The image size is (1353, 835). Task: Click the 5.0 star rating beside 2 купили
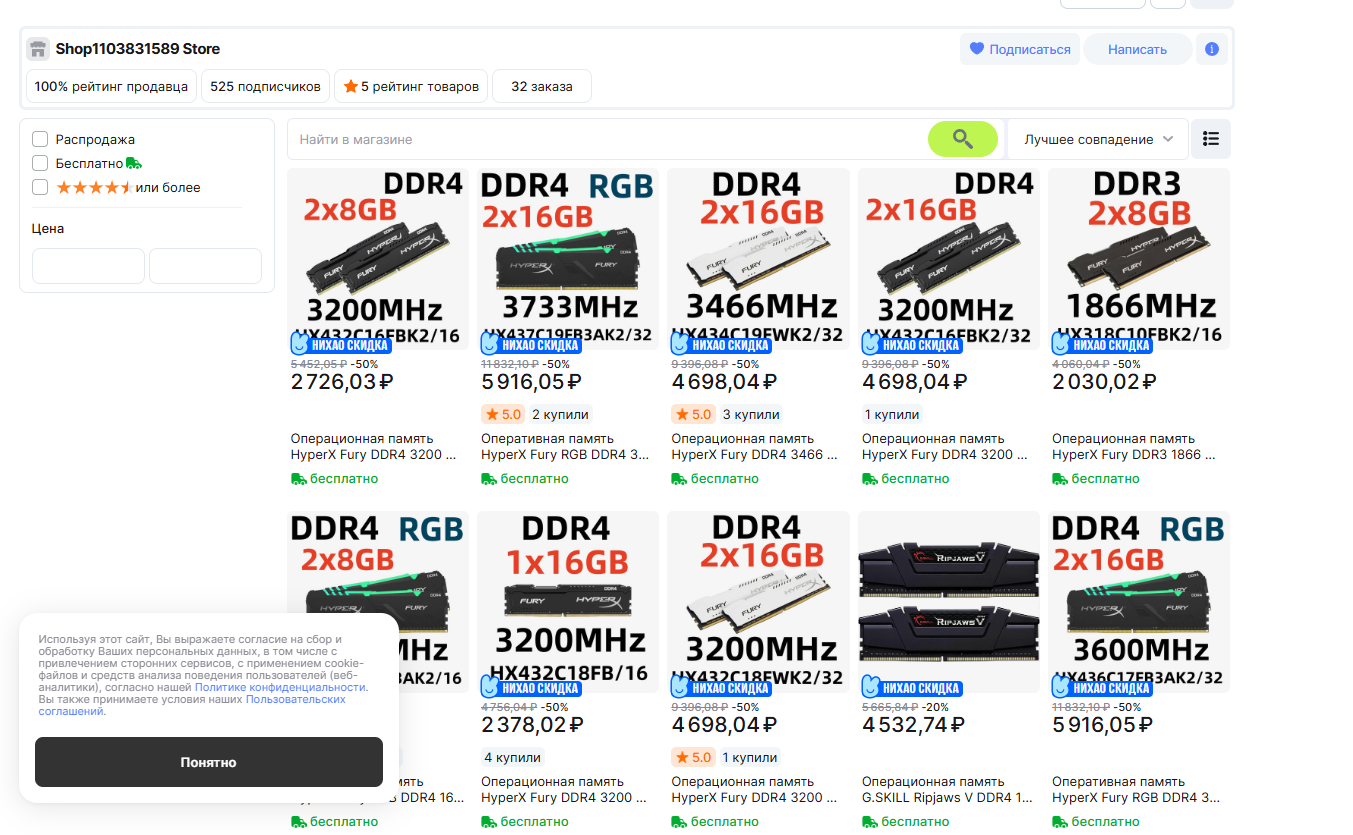tap(503, 414)
